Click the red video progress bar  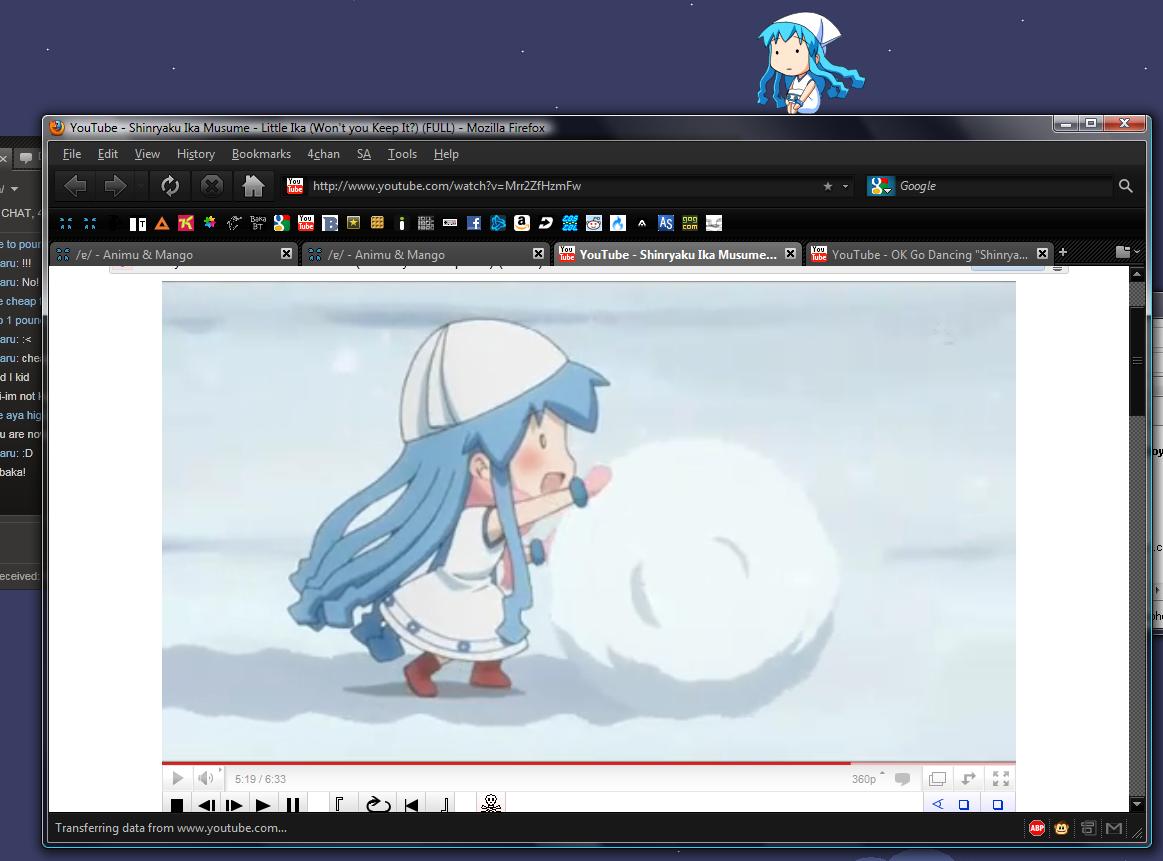[506, 762]
